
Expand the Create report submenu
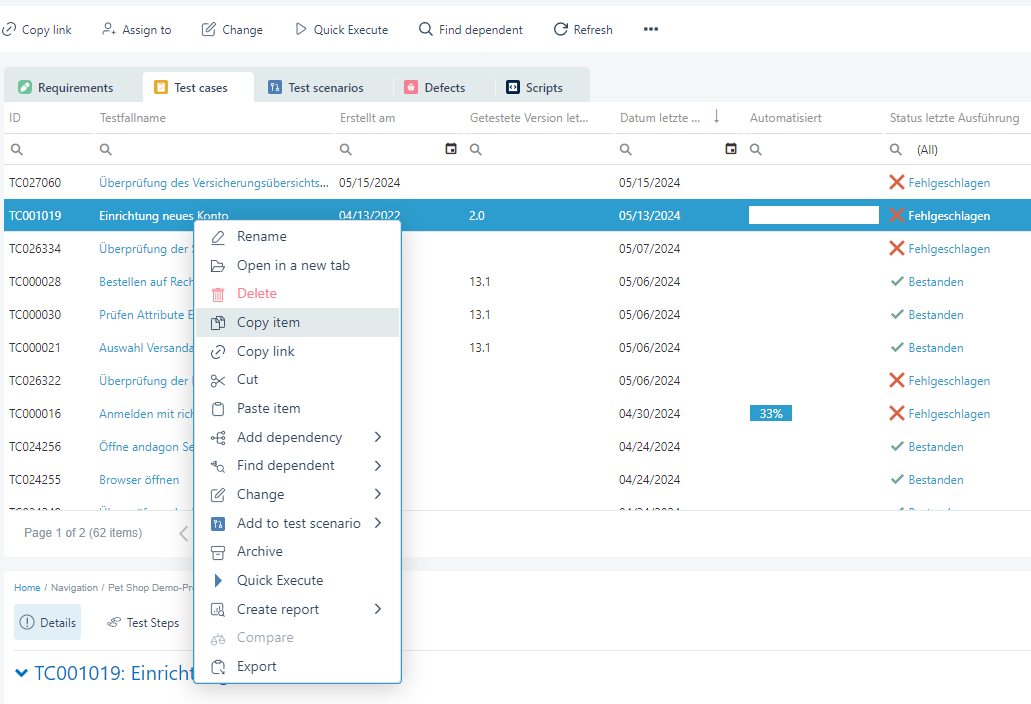[x=378, y=609]
